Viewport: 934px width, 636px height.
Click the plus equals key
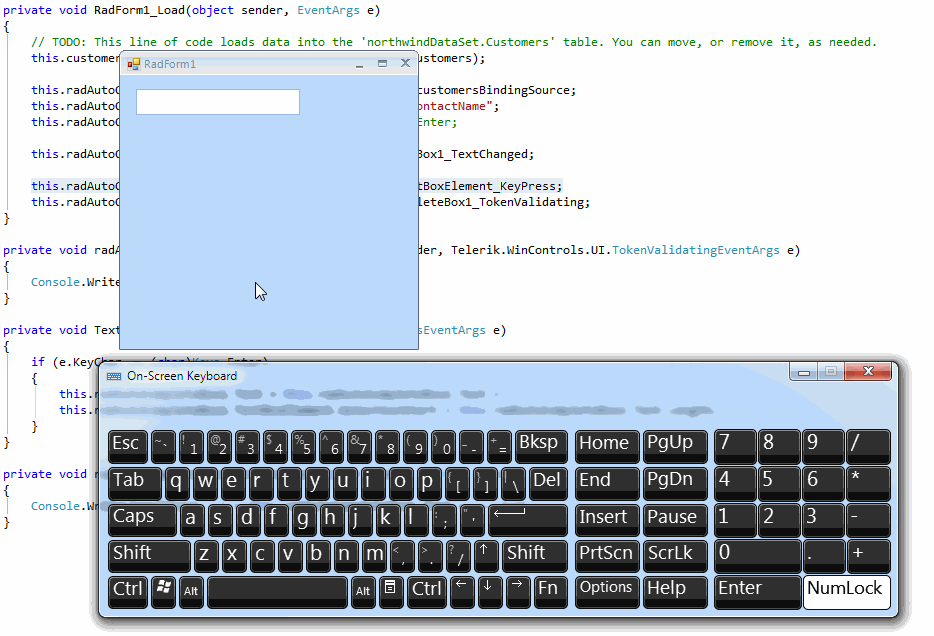click(x=500, y=446)
